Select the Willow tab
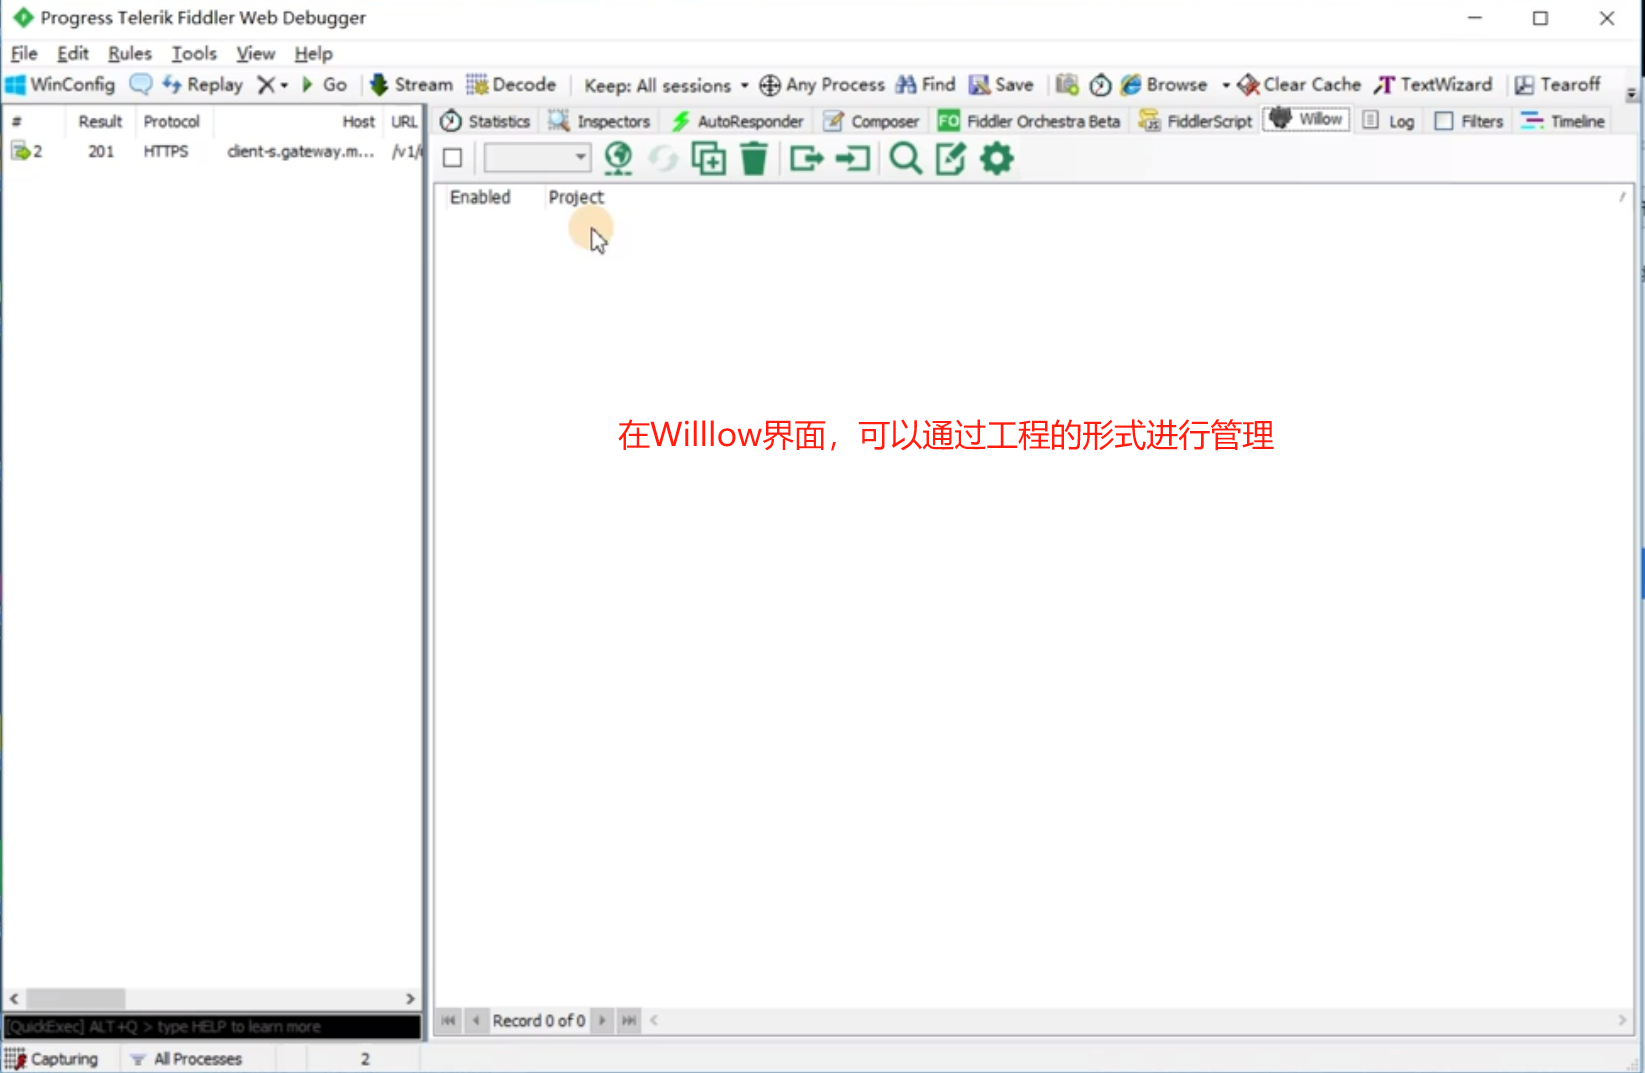The width and height of the screenshot is (1645, 1073). 1306,119
